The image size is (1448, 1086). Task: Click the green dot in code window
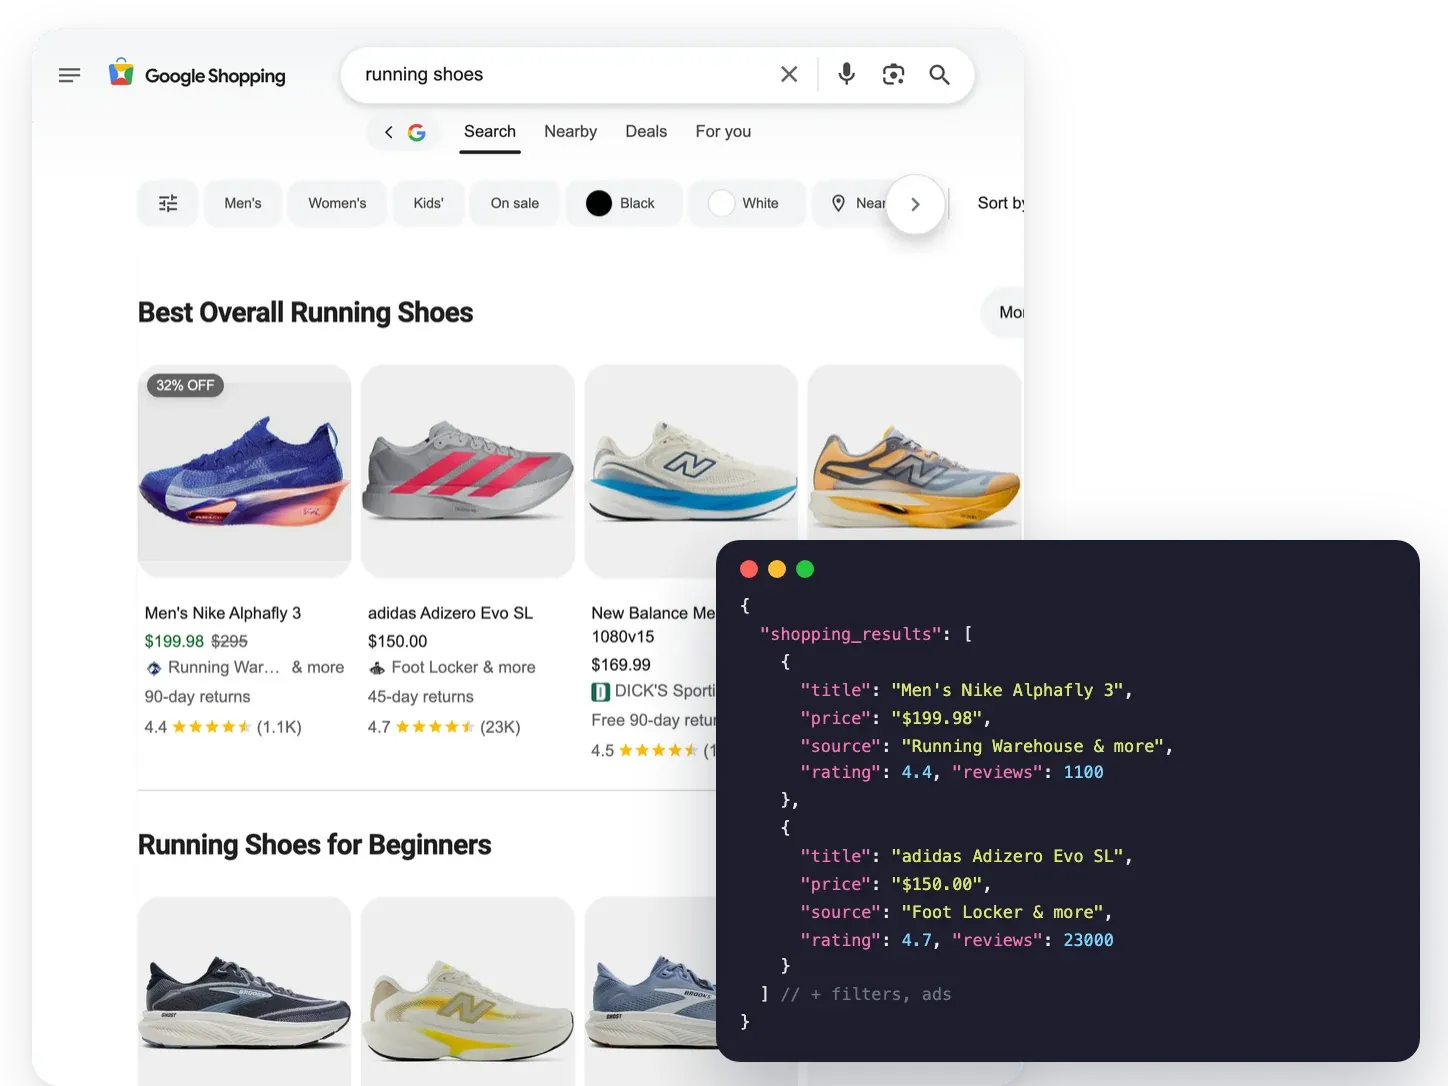coord(805,569)
